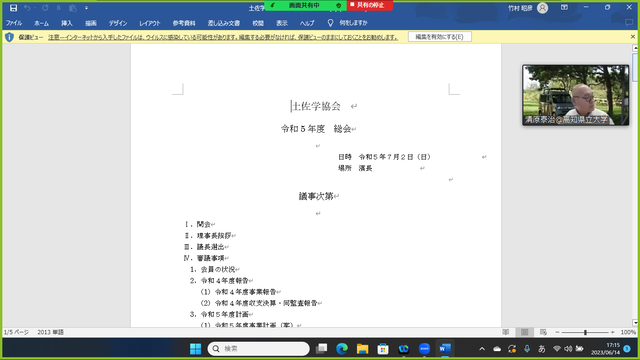
Task: Click the Save icon in quick access toolbar
Action: tap(13, 8)
